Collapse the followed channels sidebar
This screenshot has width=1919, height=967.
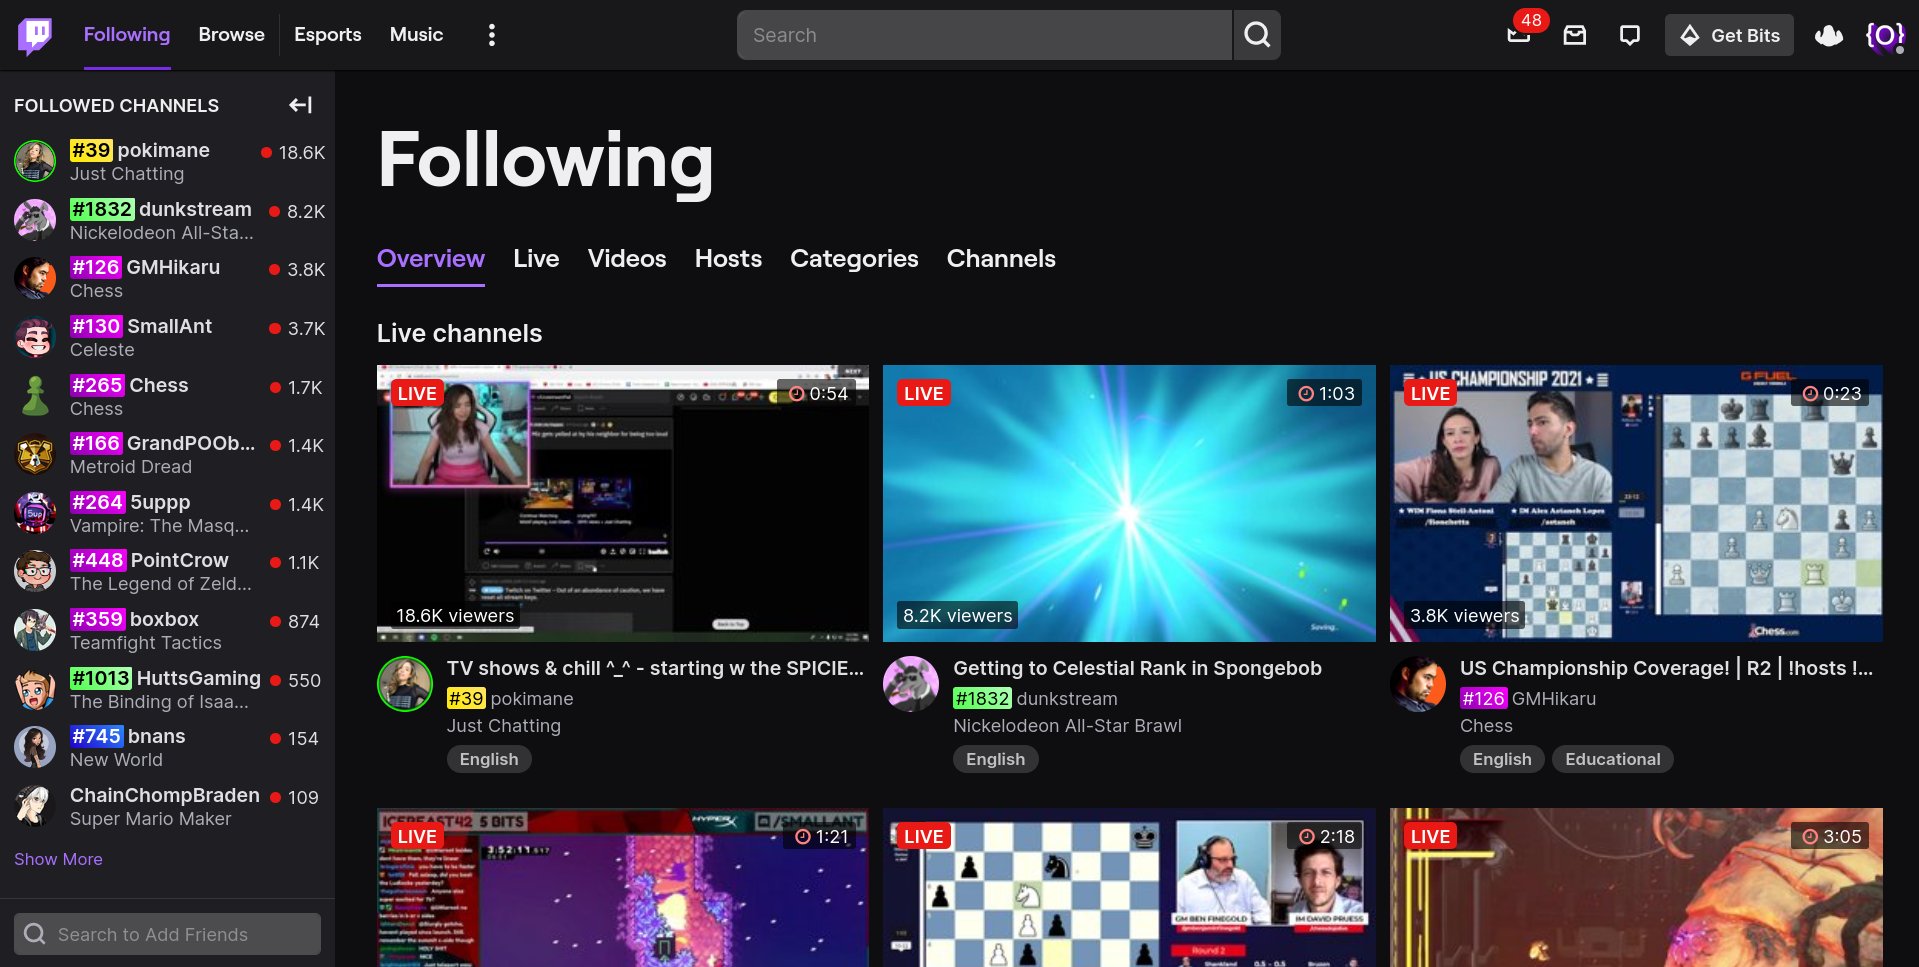click(301, 105)
